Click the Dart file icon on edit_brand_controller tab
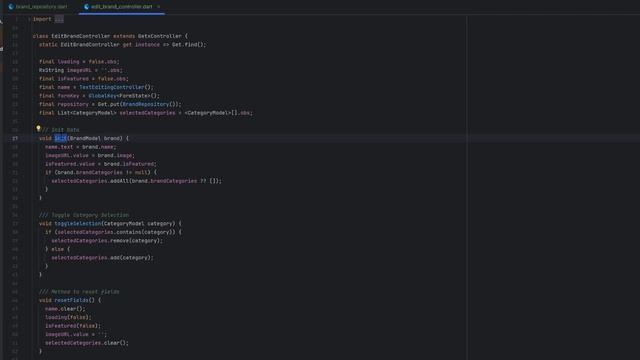The image size is (640, 360). click(86, 7)
